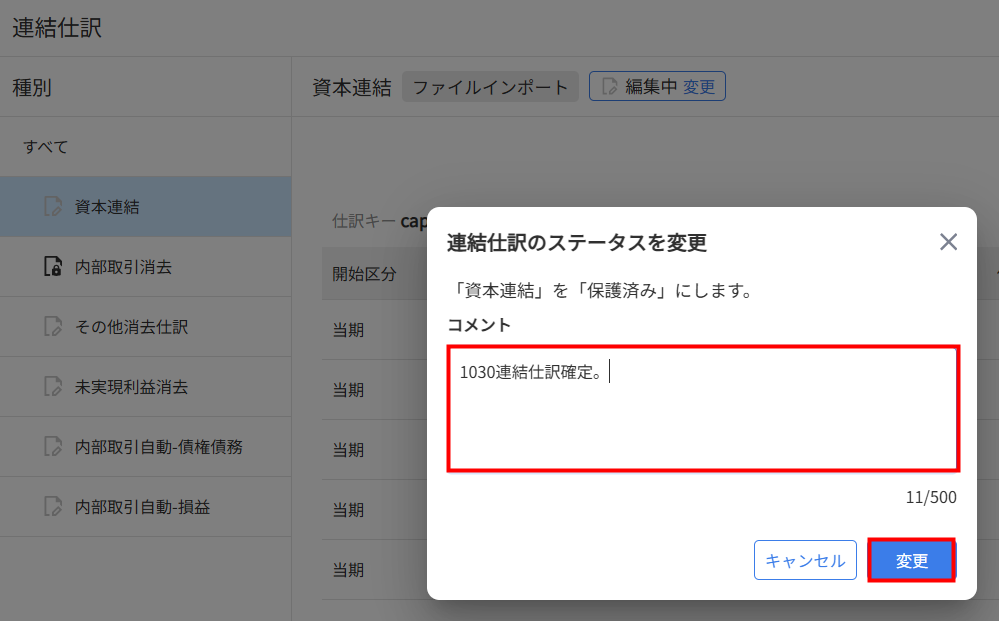999x621 pixels.
Task: Show すべて journal types
Action: point(46,147)
